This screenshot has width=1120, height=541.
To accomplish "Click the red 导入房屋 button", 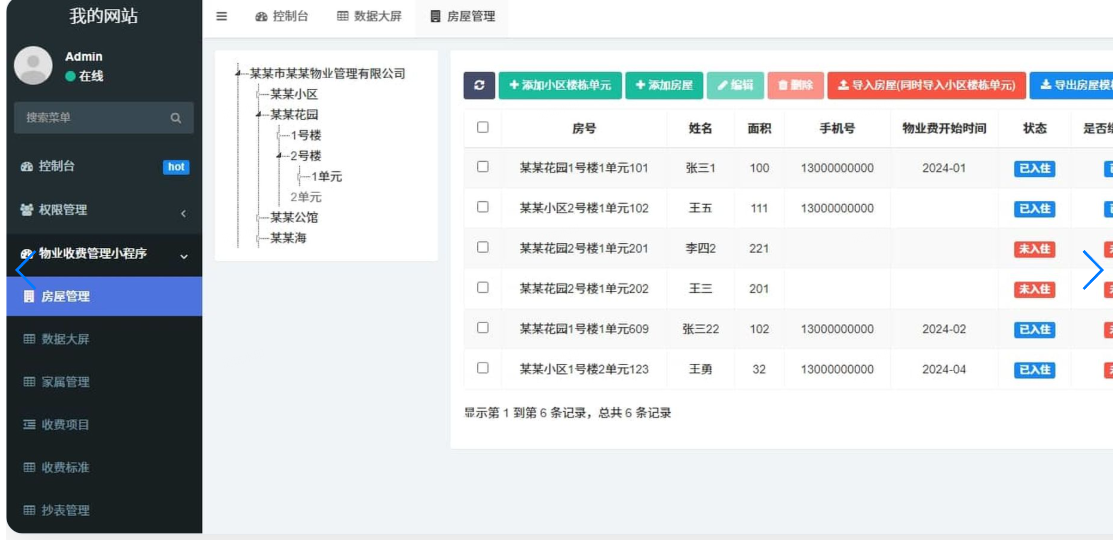I will [x=925, y=86].
